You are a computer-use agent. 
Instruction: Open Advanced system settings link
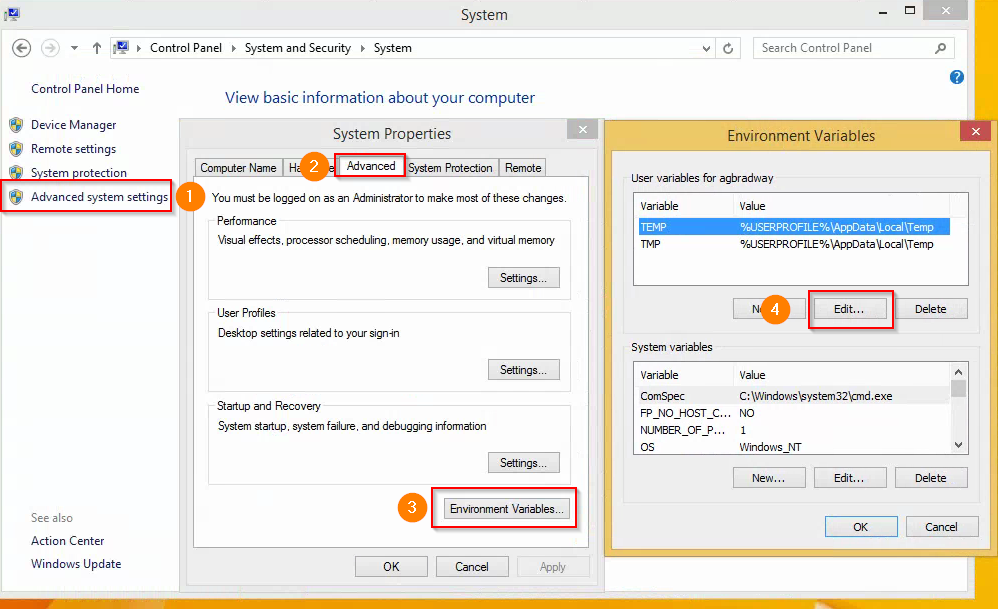99,197
